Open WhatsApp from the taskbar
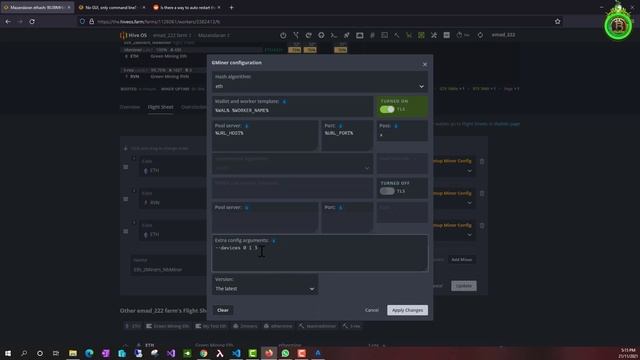 click(285, 353)
